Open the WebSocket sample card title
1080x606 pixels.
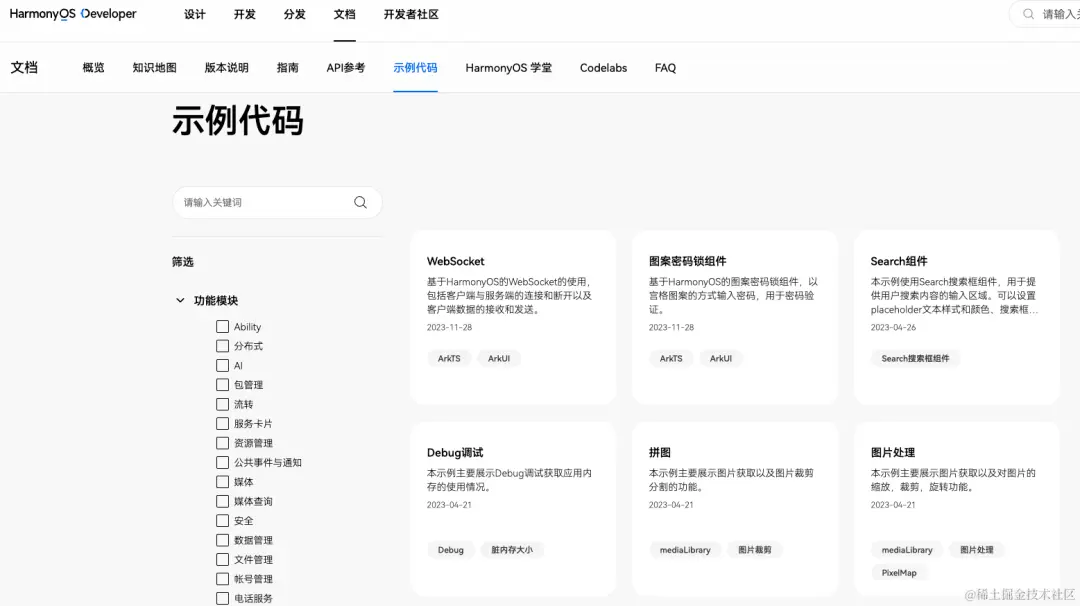455,262
